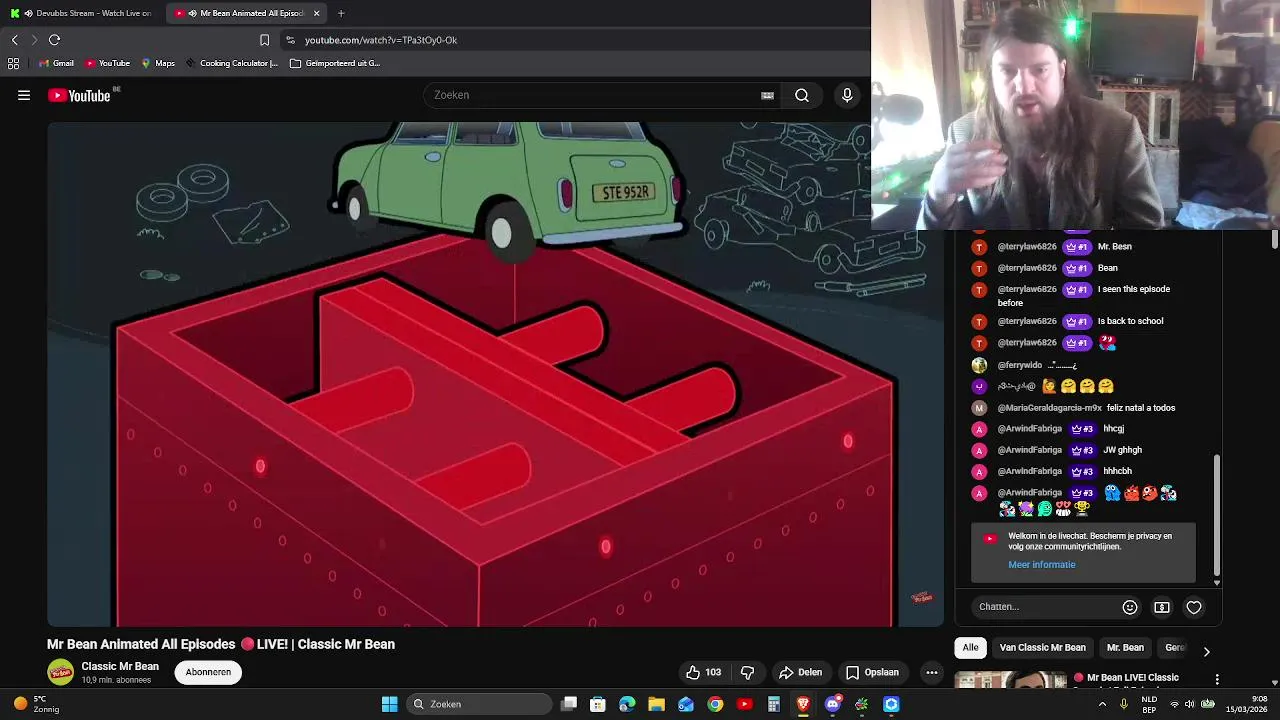
Task: Click @ferrywido username in chat
Action: (1019, 365)
